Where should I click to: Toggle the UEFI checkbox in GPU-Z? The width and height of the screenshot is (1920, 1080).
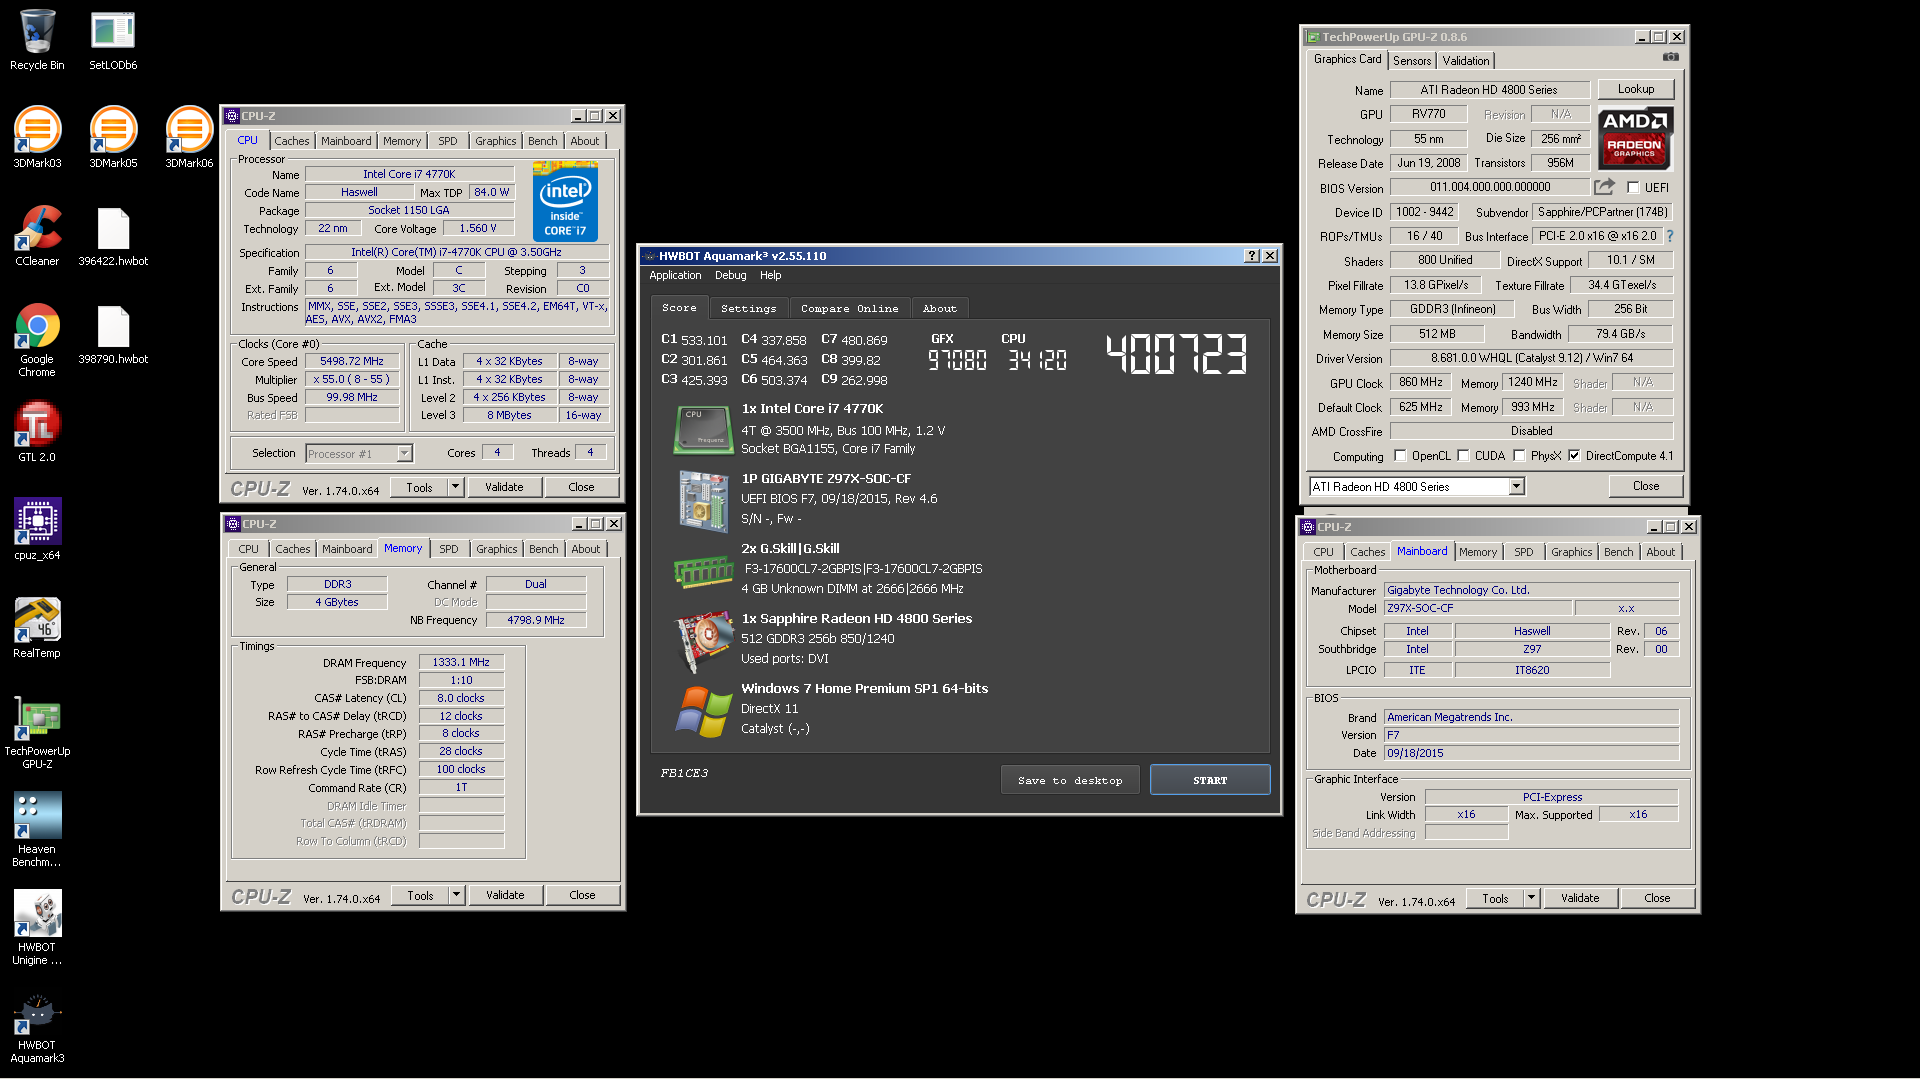tap(1633, 188)
